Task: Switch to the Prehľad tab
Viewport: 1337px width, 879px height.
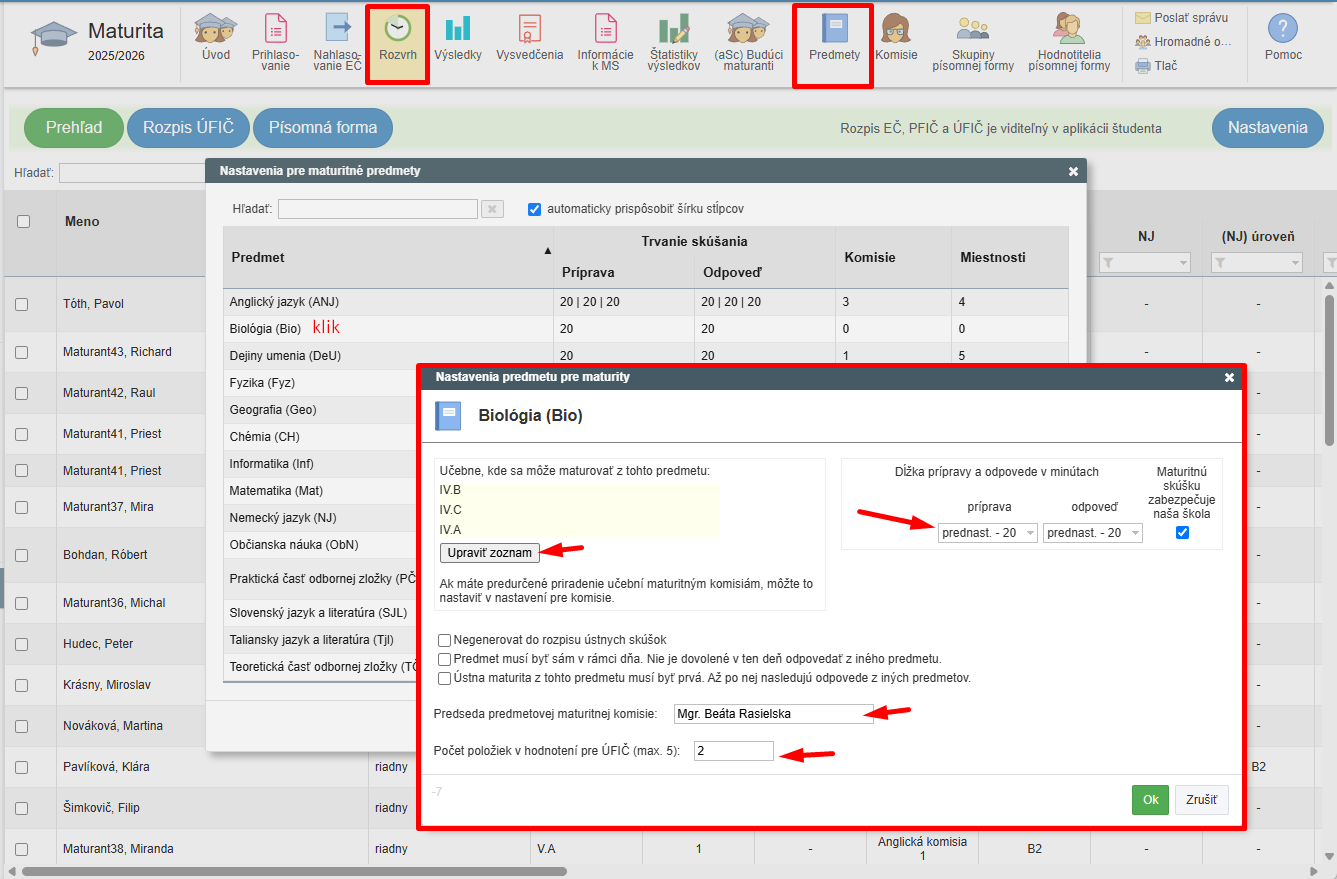Action: [x=74, y=128]
